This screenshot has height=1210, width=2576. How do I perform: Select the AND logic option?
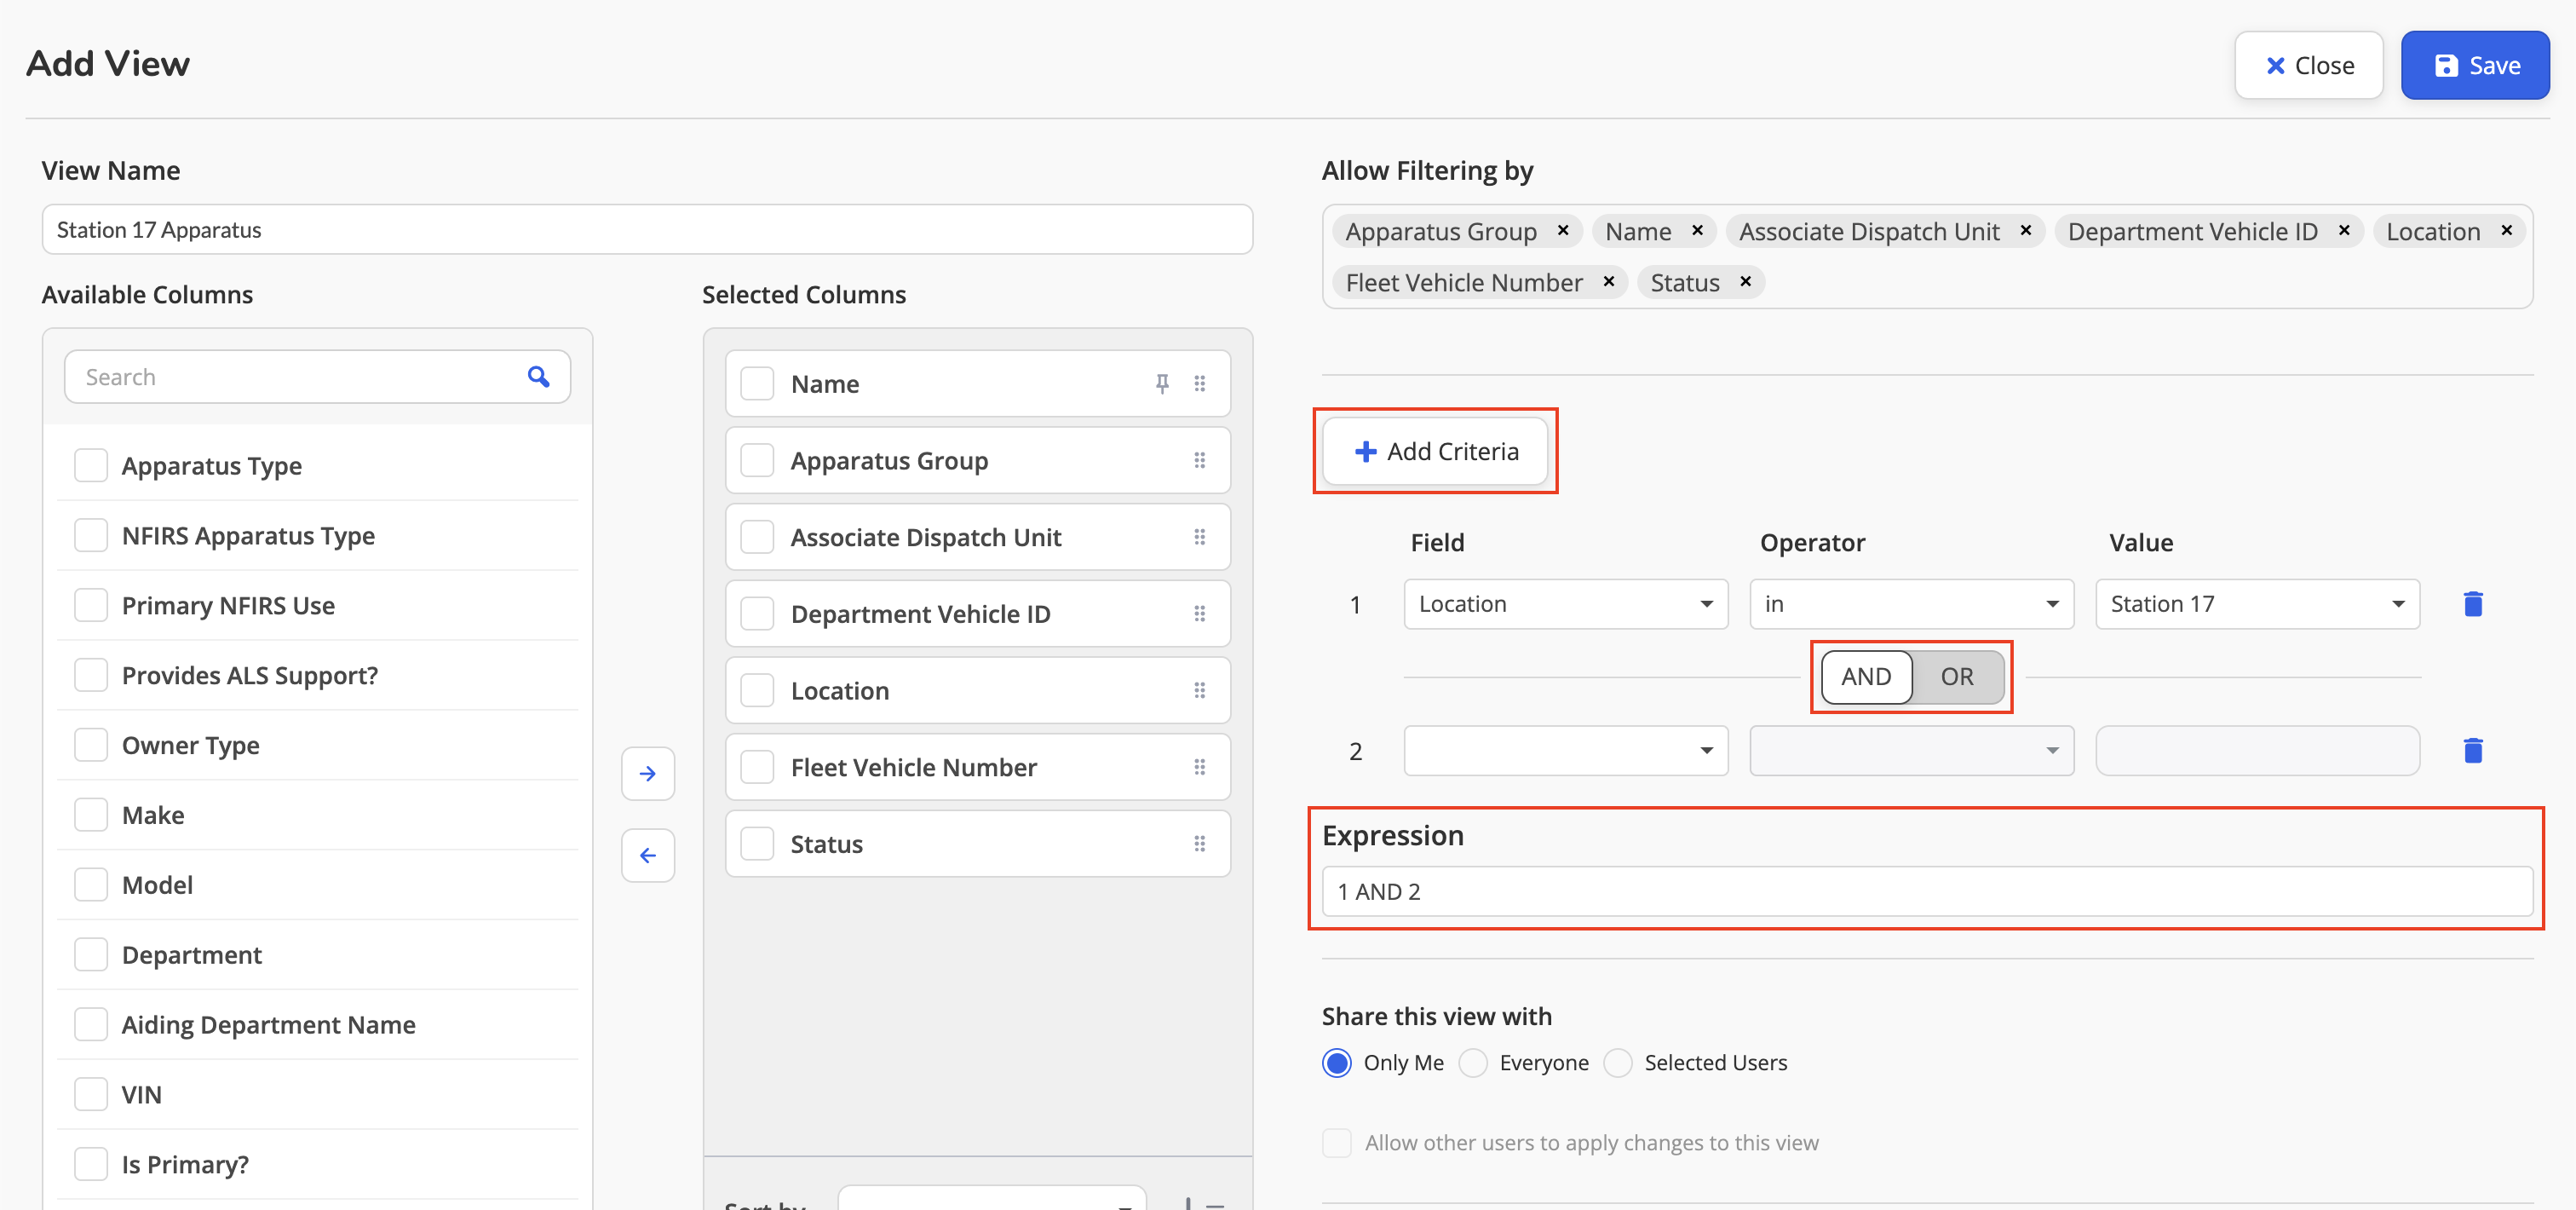pos(1866,677)
